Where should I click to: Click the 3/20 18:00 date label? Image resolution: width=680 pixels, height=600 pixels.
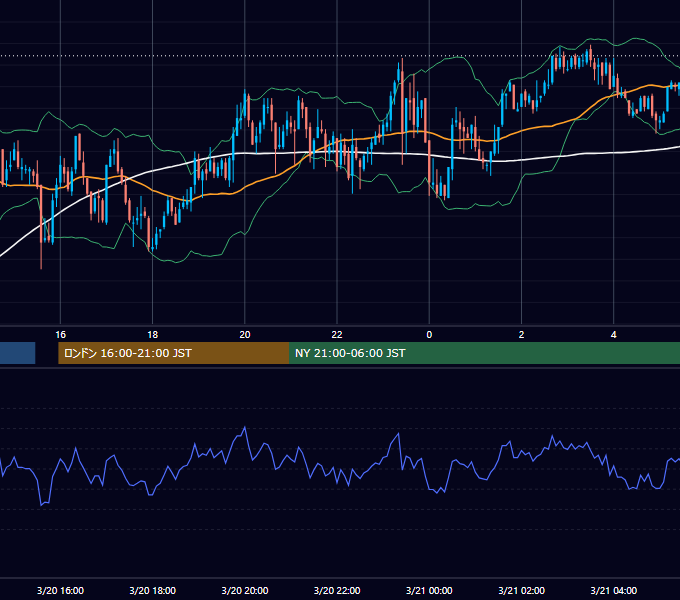tap(153, 590)
